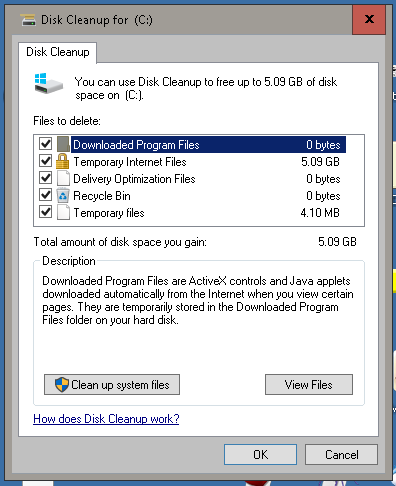
Task: Toggle the Recycle Bin checkbox
Action: point(45,195)
